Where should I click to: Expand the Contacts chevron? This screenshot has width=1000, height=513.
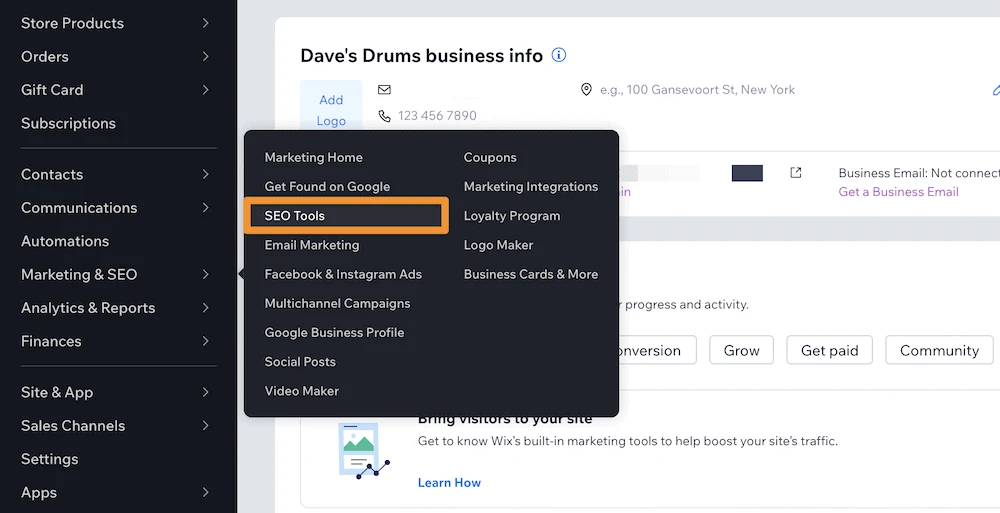click(x=205, y=174)
